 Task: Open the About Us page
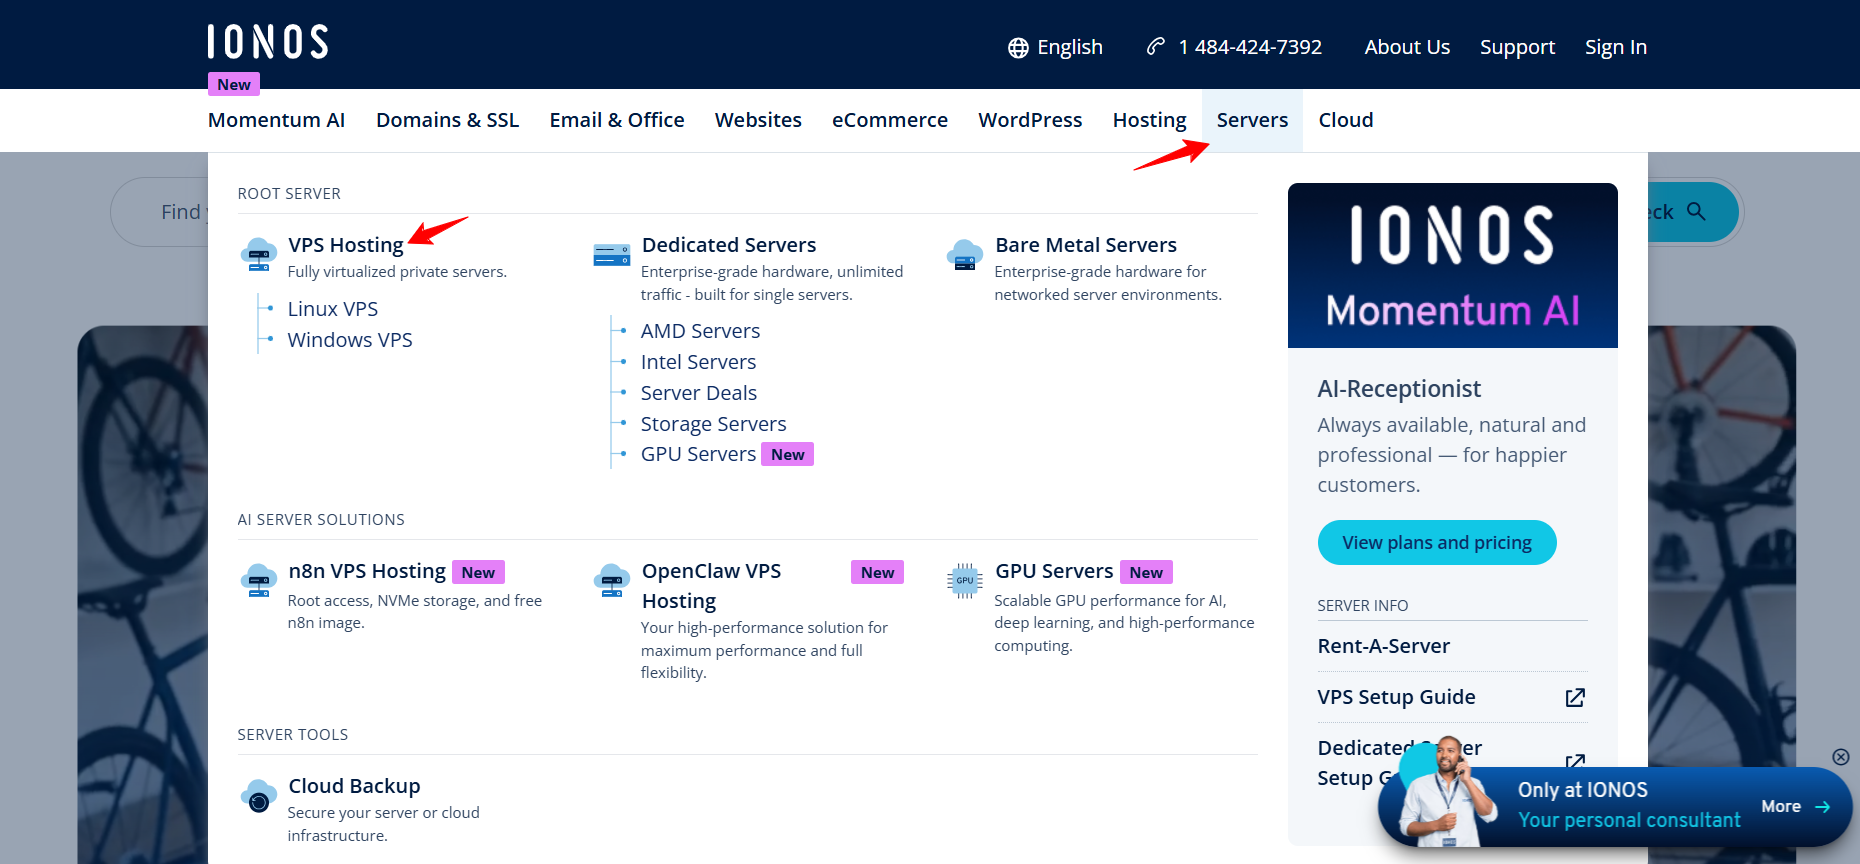pos(1407,47)
